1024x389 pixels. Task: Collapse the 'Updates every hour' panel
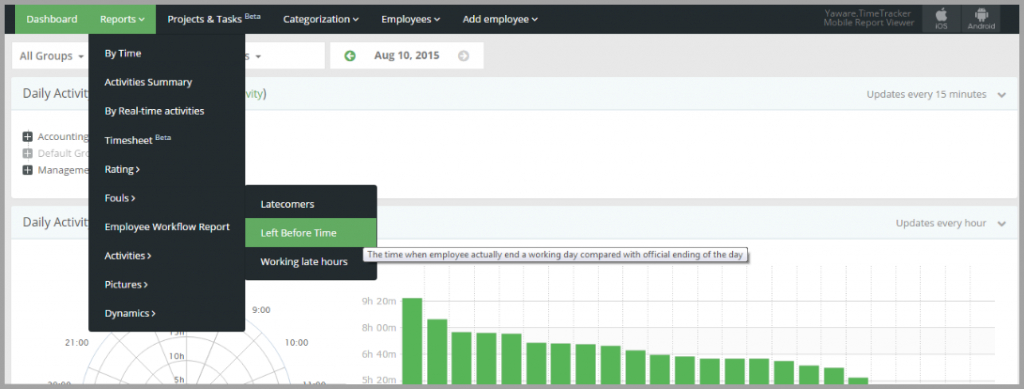click(x=1002, y=224)
